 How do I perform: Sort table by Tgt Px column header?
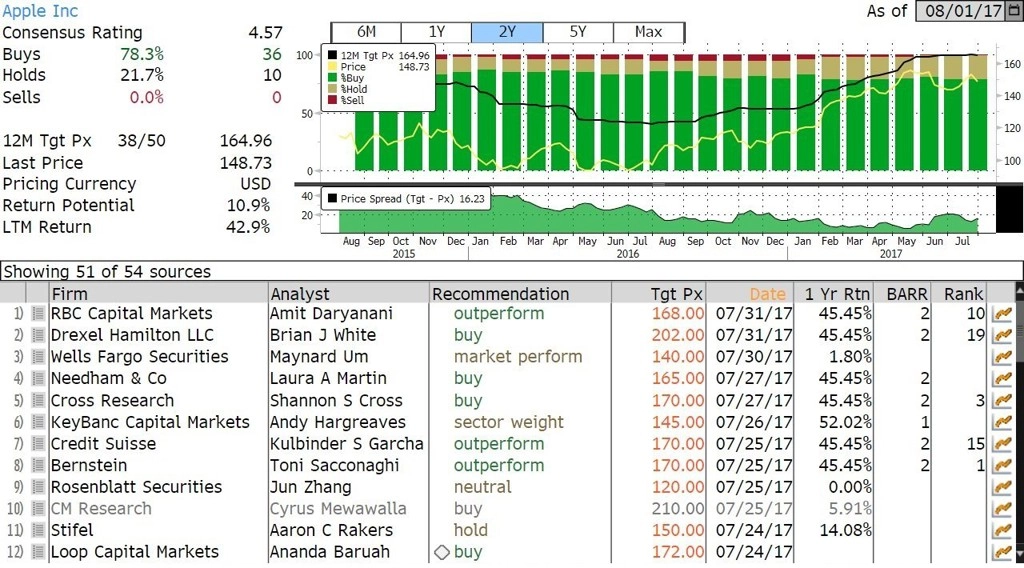pos(658,294)
